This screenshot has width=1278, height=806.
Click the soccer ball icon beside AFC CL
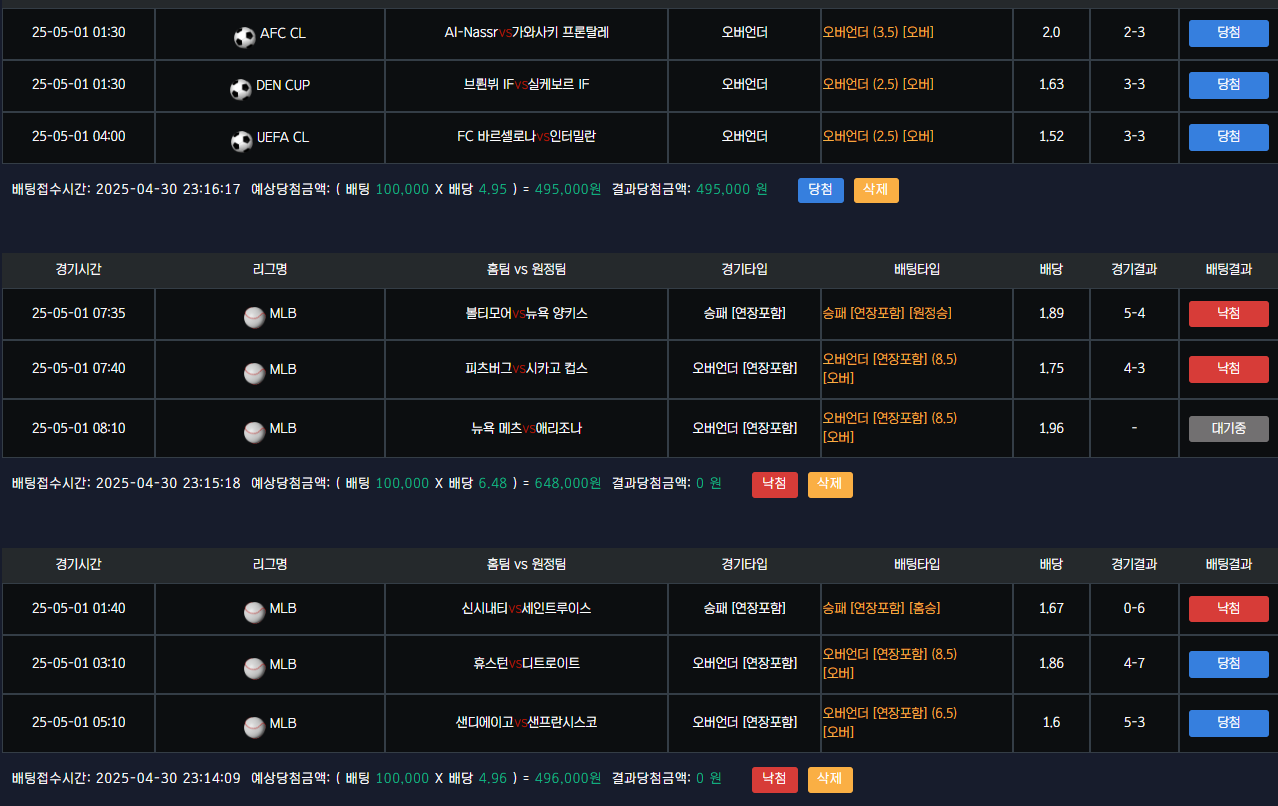pyautogui.click(x=244, y=37)
